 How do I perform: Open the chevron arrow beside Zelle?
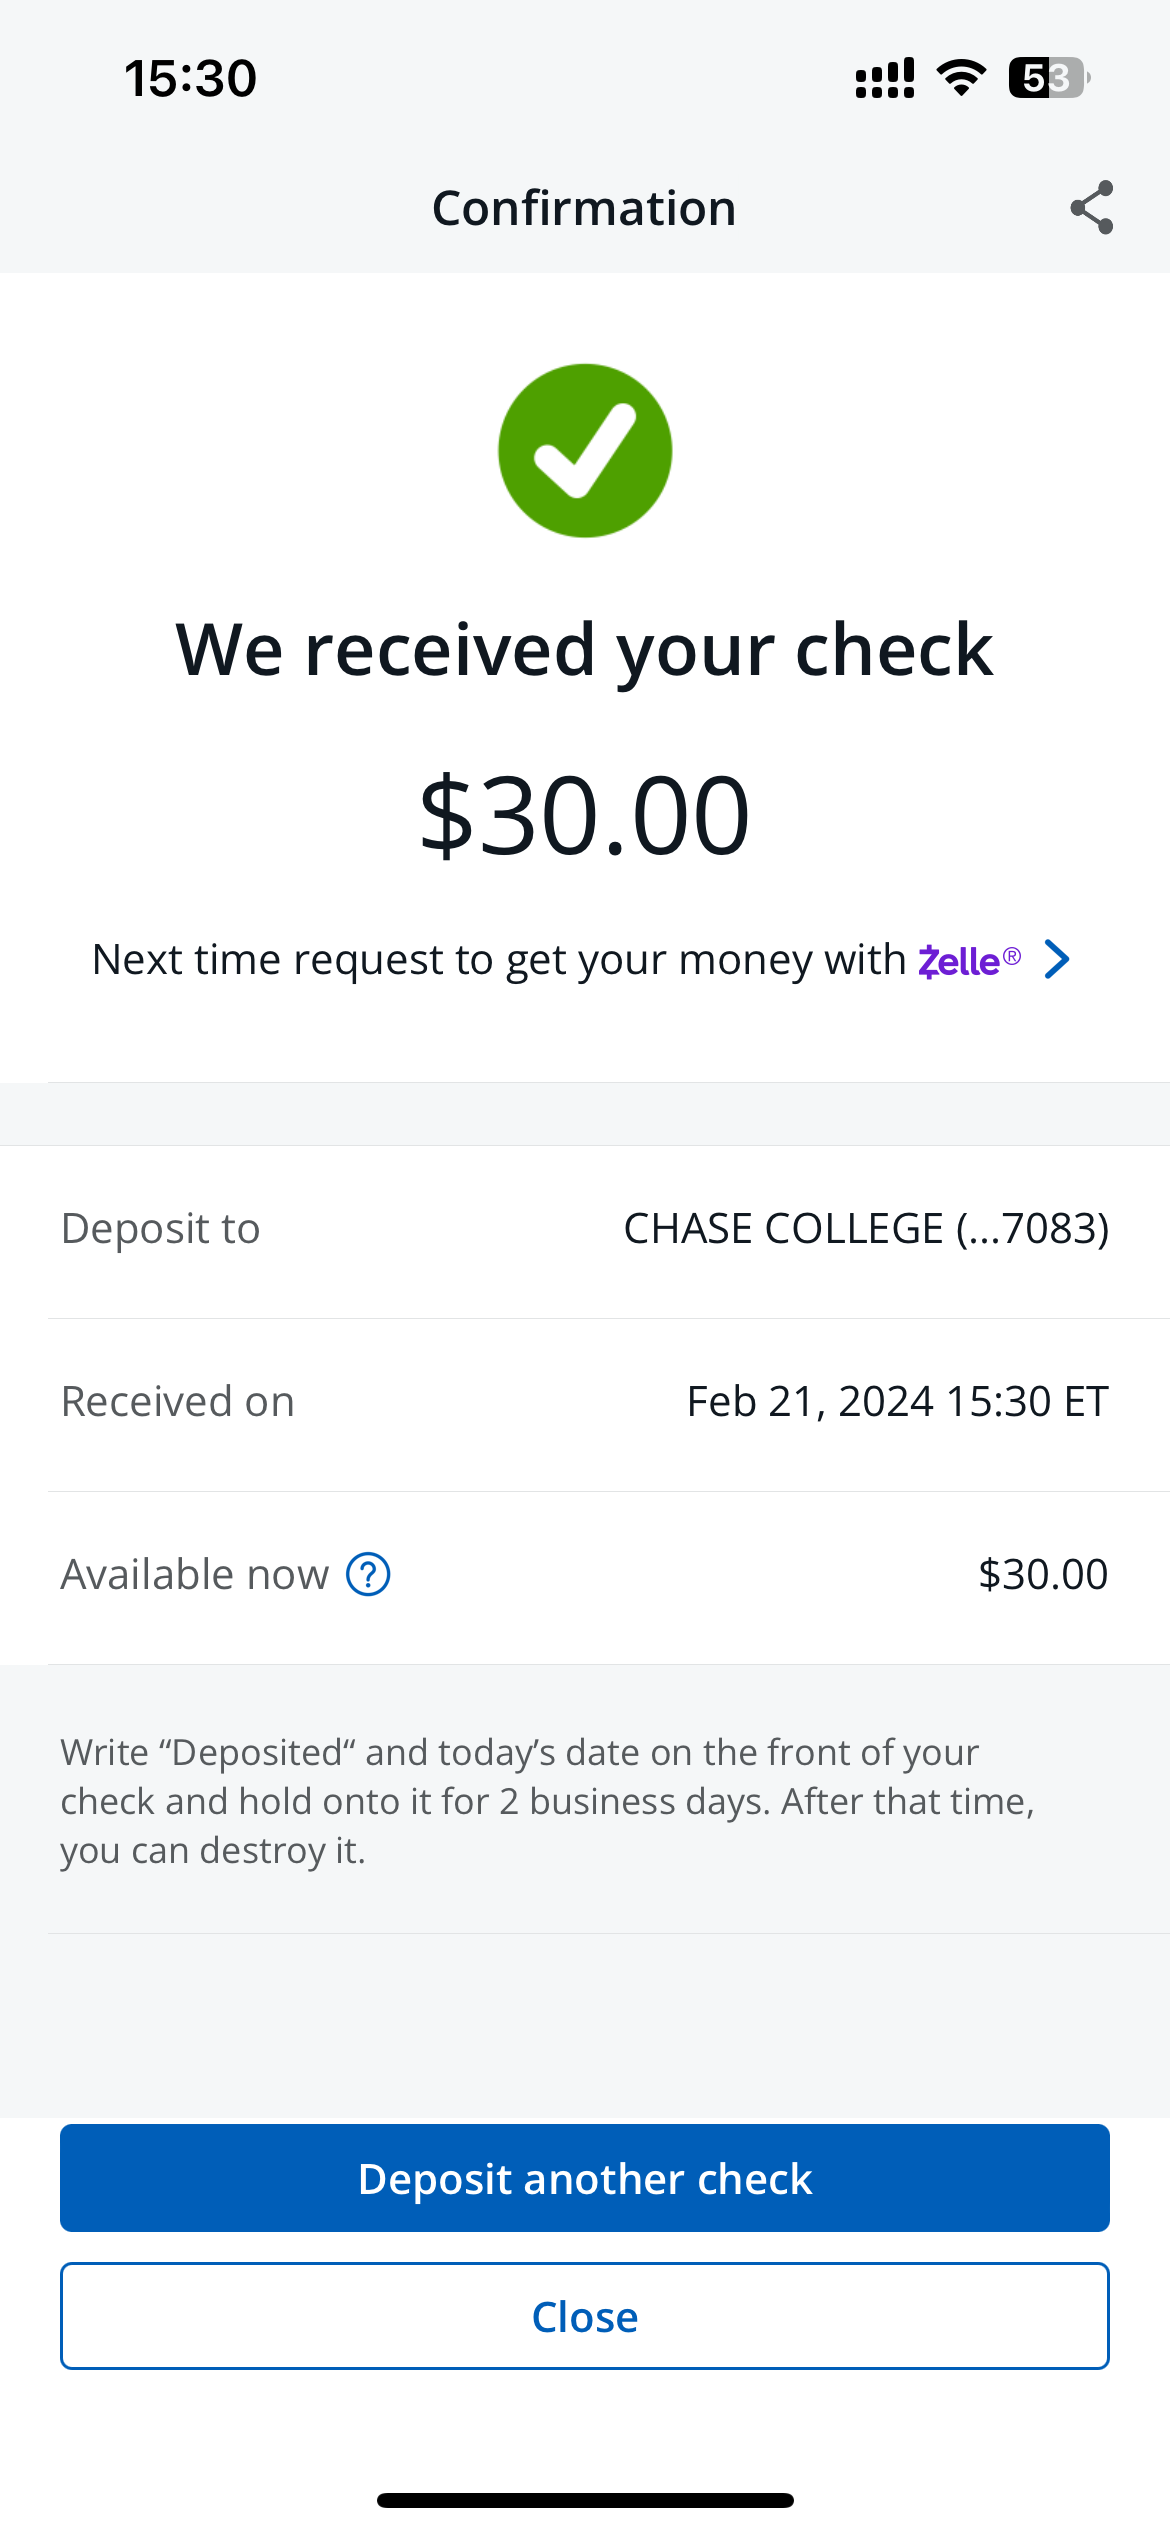(1057, 959)
